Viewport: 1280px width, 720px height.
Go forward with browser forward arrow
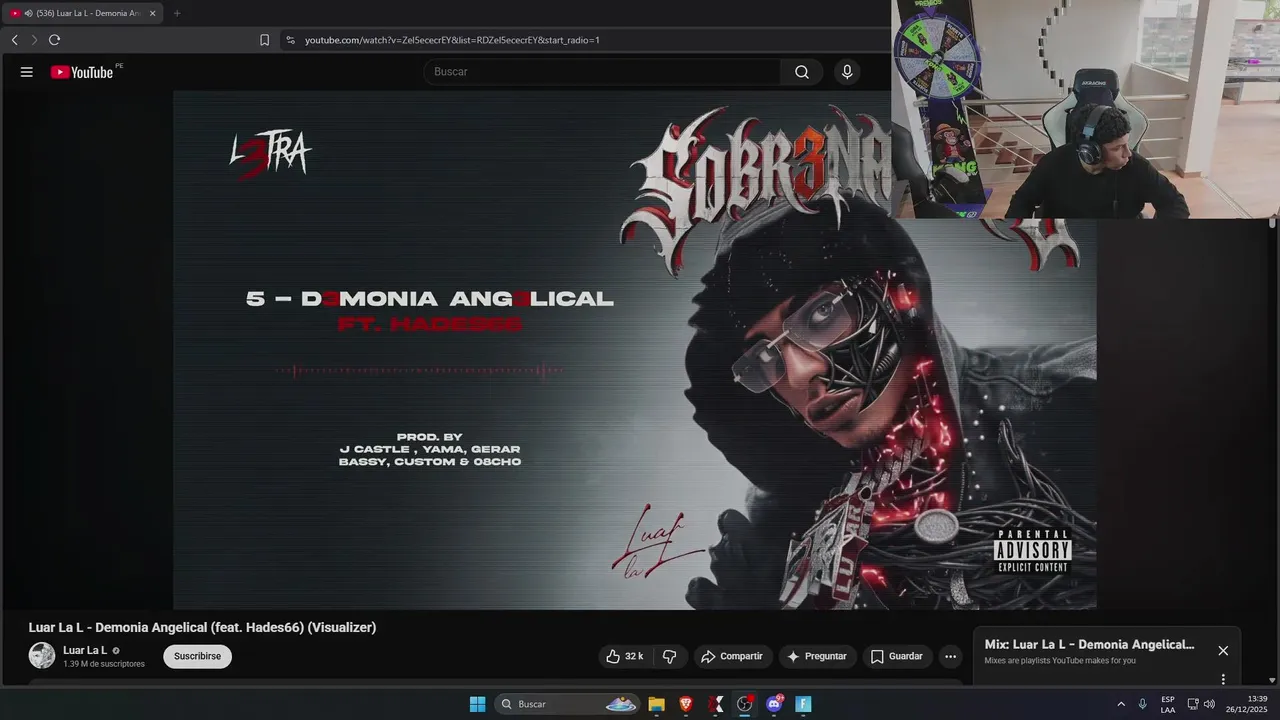tap(34, 40)
